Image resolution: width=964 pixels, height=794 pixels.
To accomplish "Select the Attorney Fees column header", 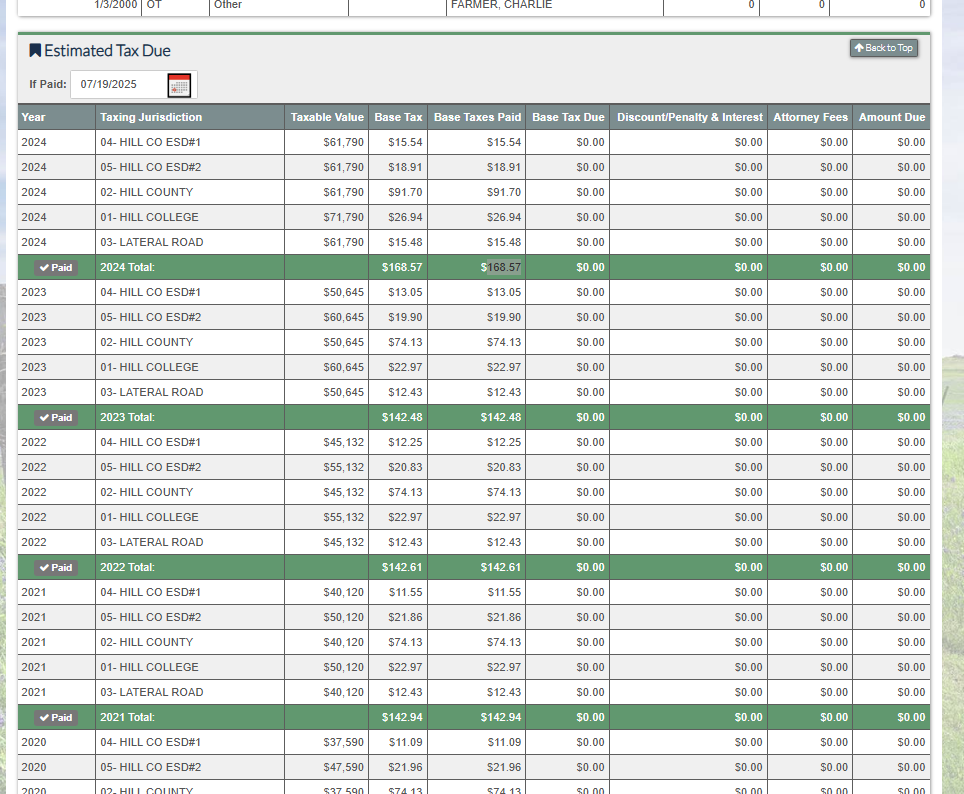I will [x=810, y=118].
